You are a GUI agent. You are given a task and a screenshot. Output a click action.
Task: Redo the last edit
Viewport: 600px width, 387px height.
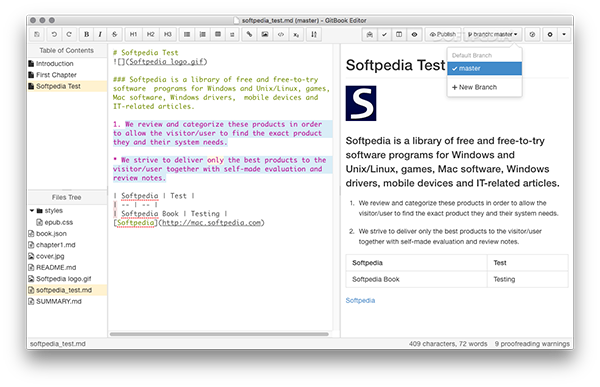tap(69, 34)
